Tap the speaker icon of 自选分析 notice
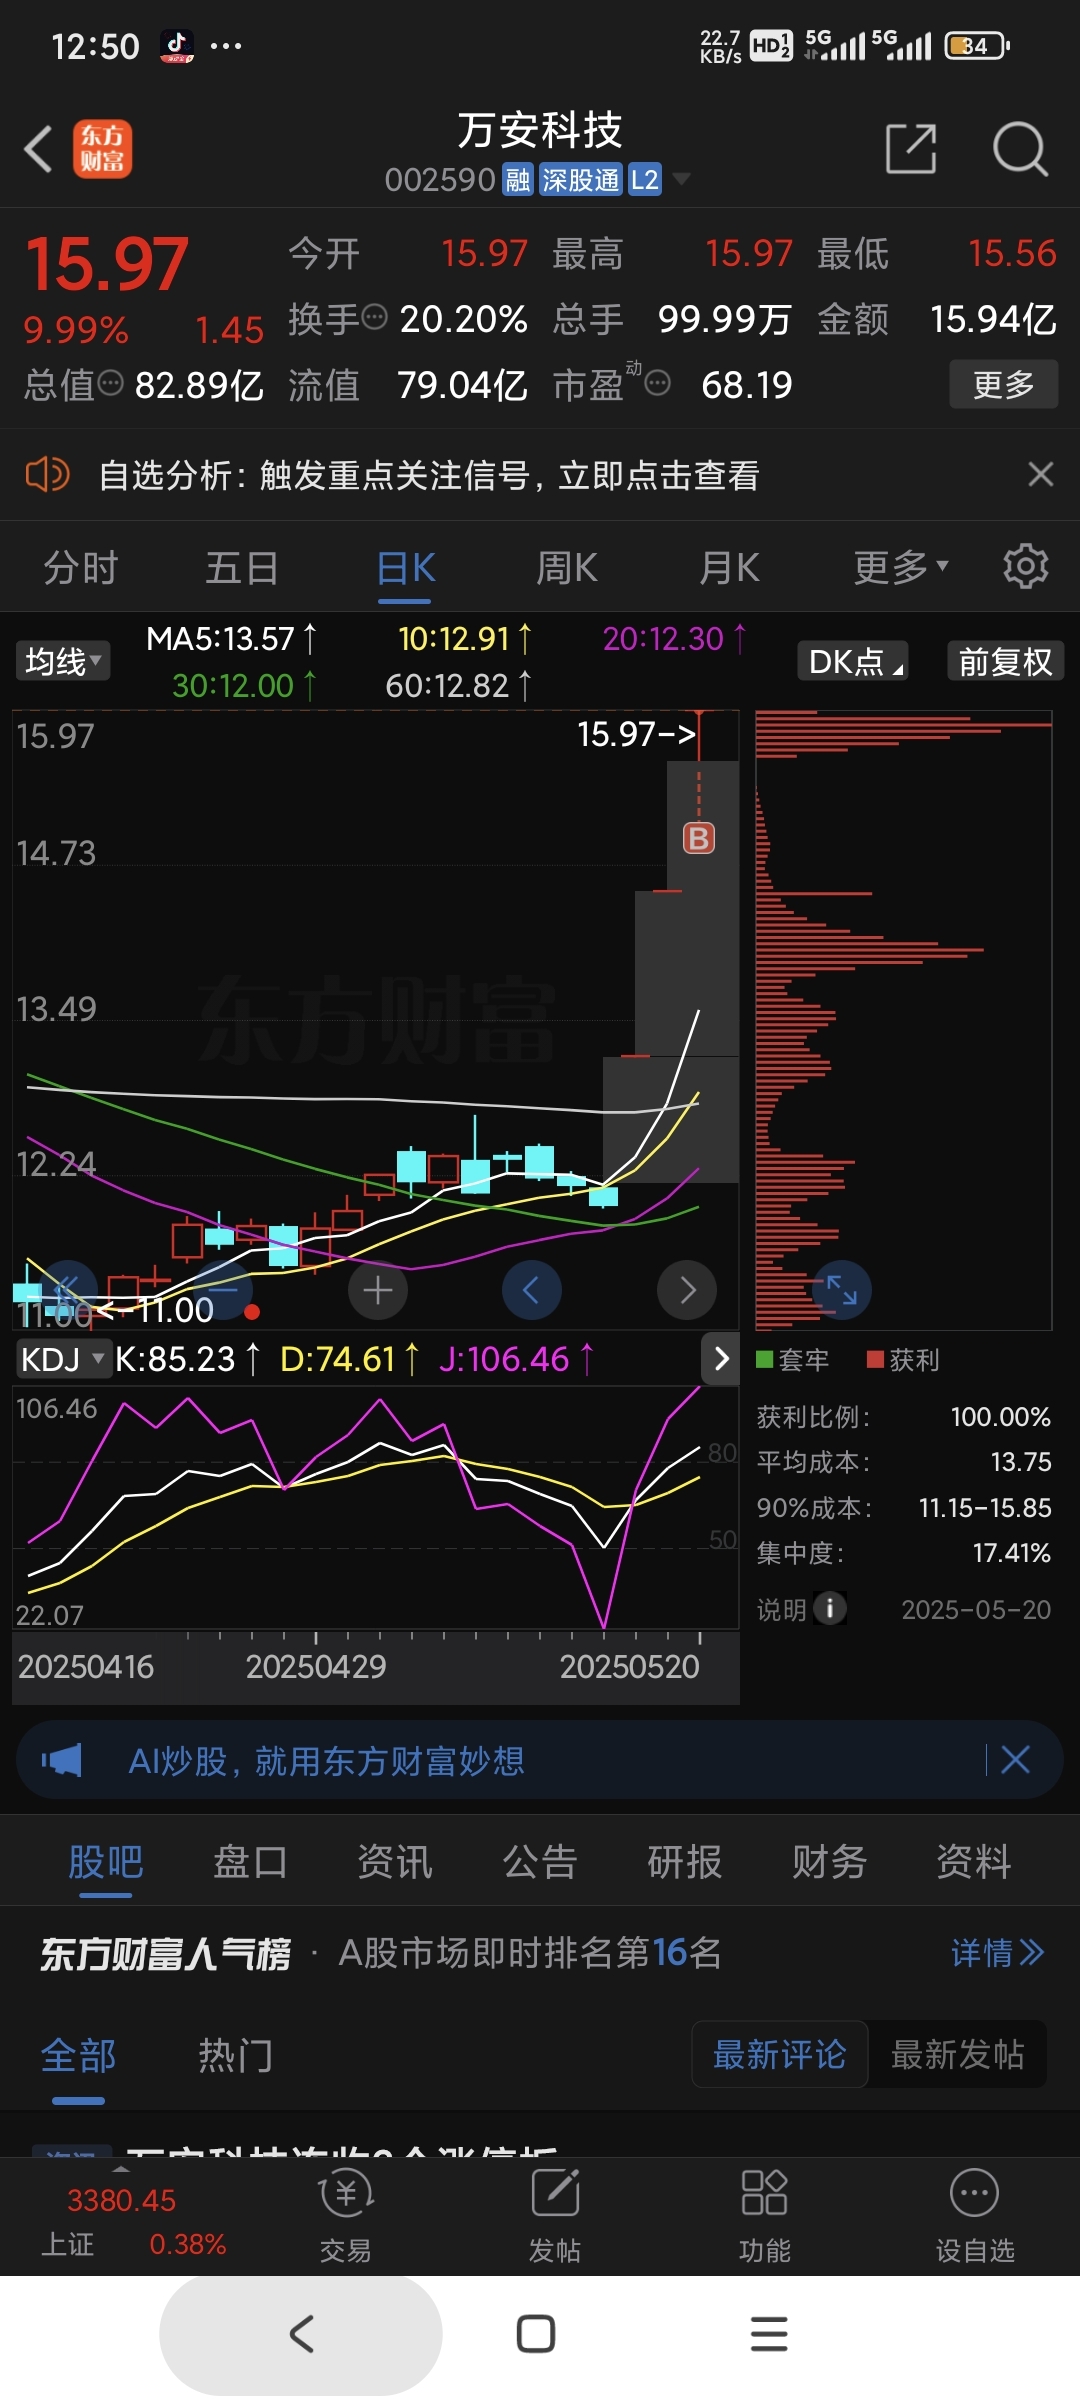 (47, 474)
